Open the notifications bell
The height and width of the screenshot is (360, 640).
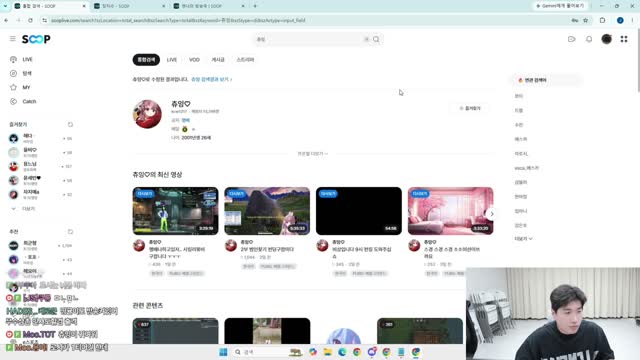589,39
